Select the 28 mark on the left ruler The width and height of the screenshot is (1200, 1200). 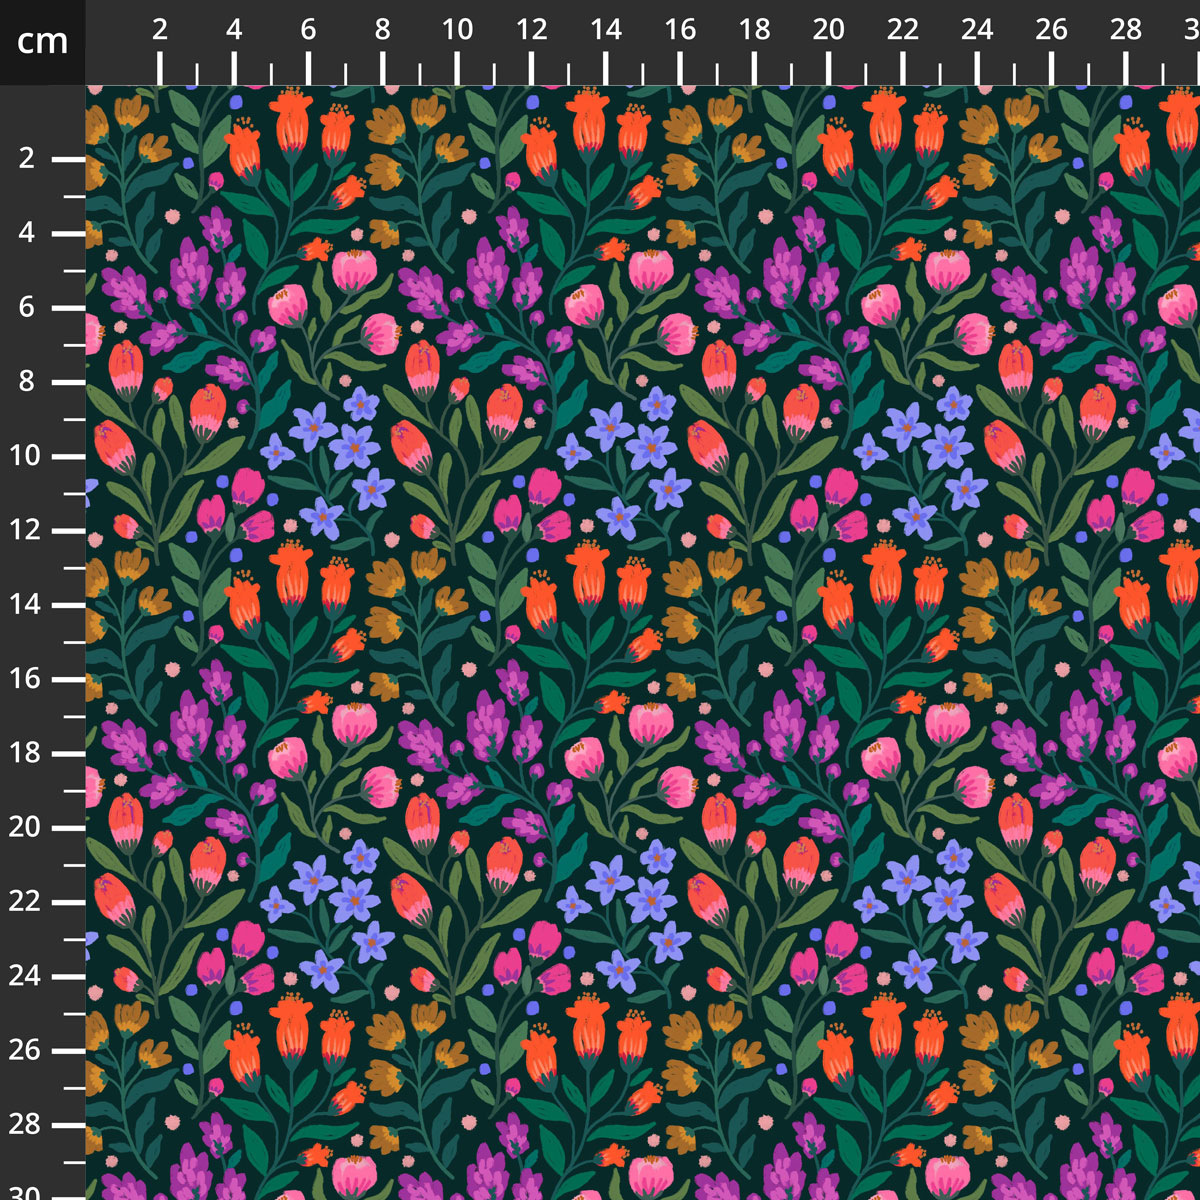tap(25, 1124)
